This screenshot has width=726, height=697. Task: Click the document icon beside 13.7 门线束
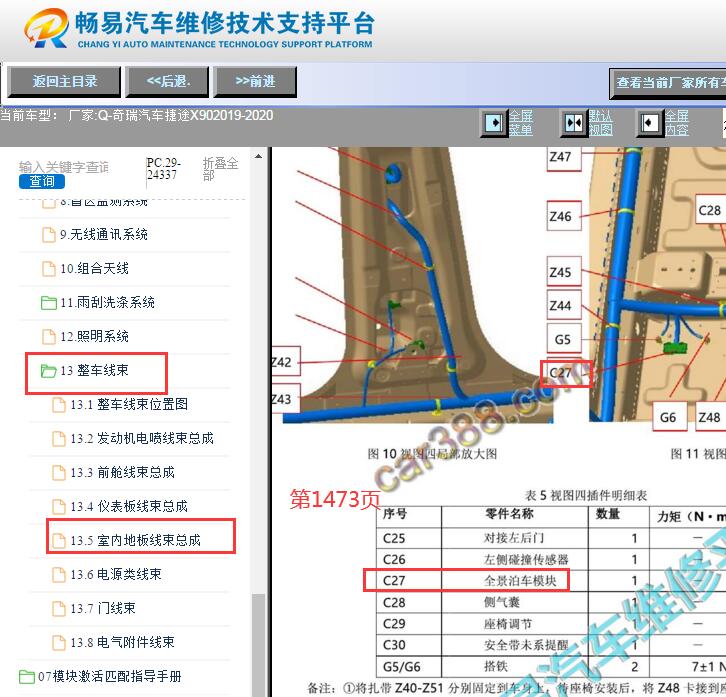[x=59, y=609]
